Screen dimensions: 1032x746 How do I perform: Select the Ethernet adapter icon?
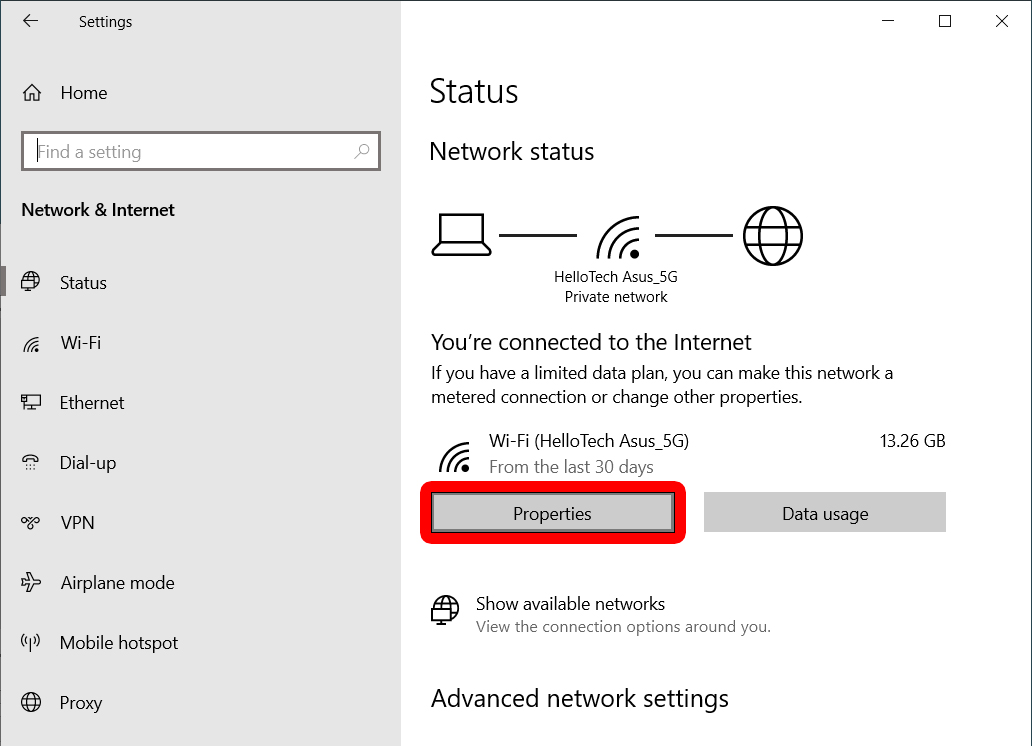(33, 402)
